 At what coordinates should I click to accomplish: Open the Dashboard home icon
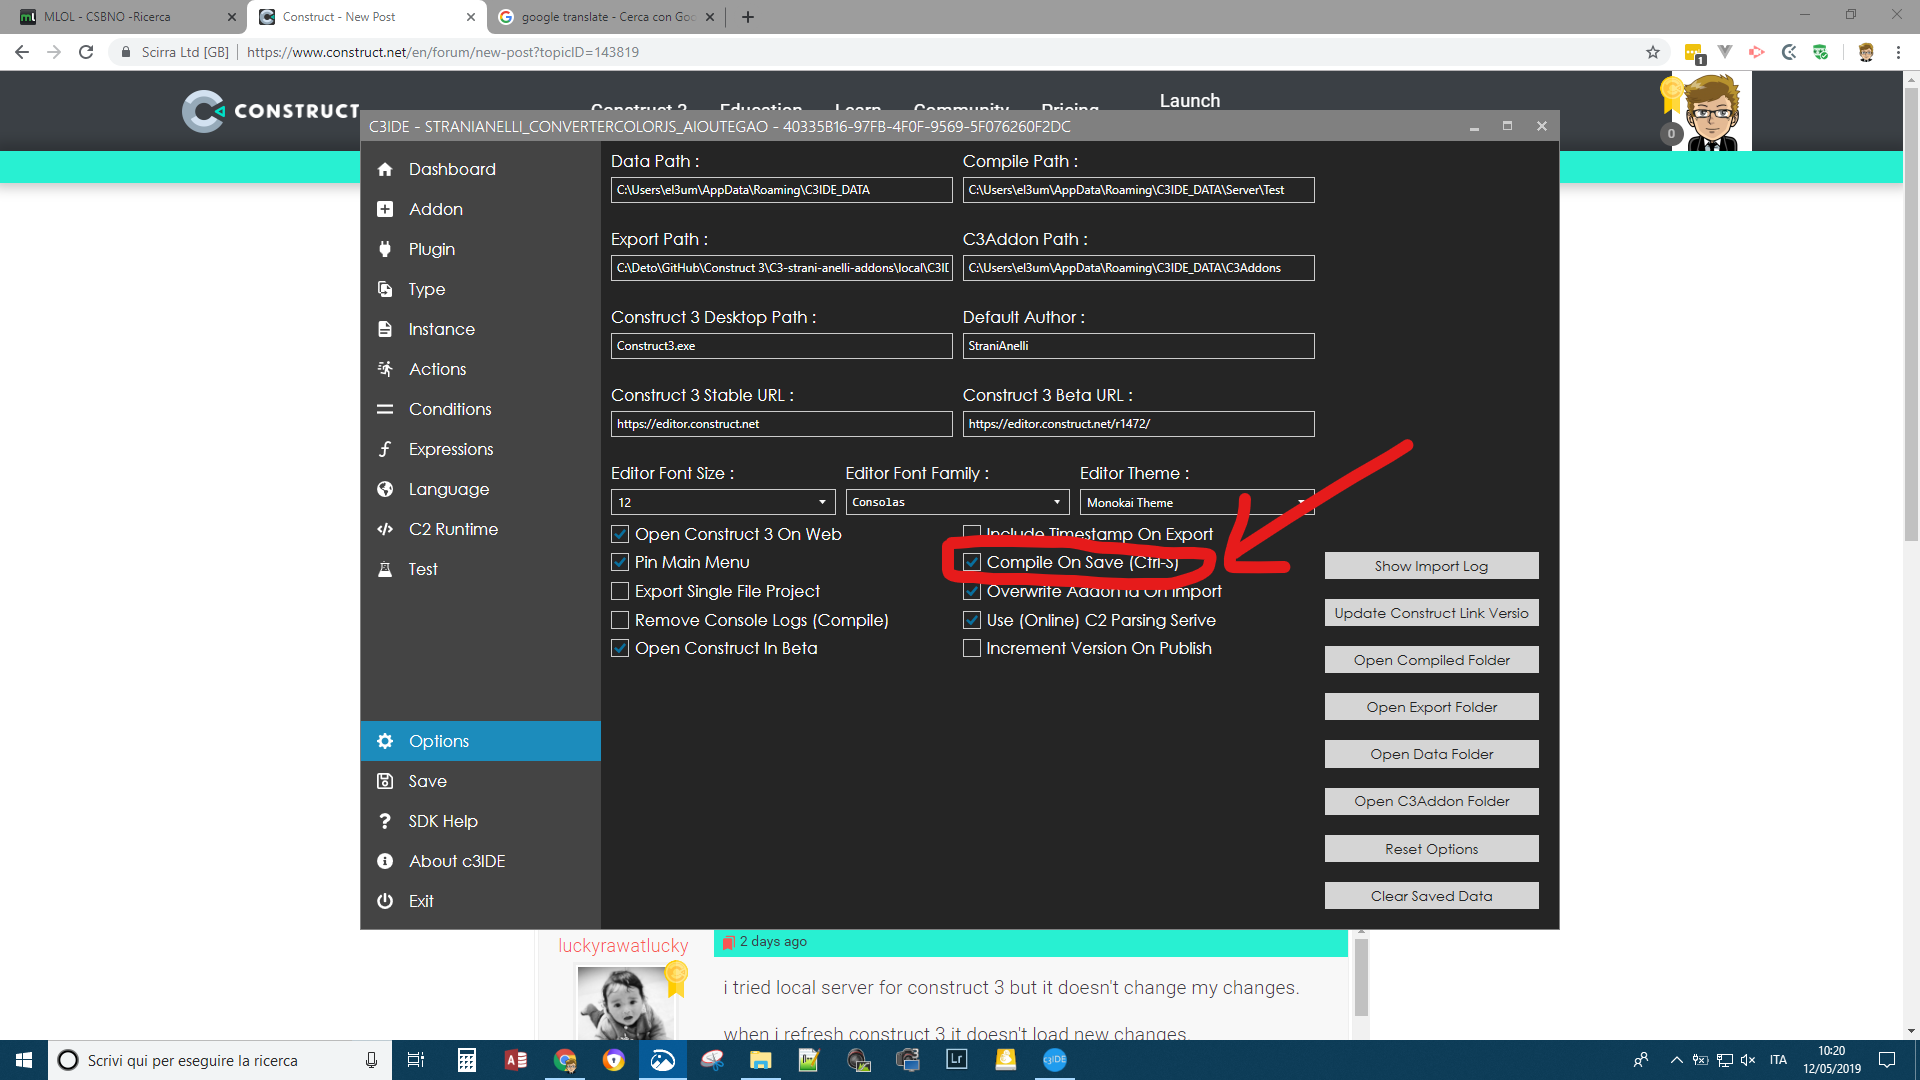click(x=385, y=170)
